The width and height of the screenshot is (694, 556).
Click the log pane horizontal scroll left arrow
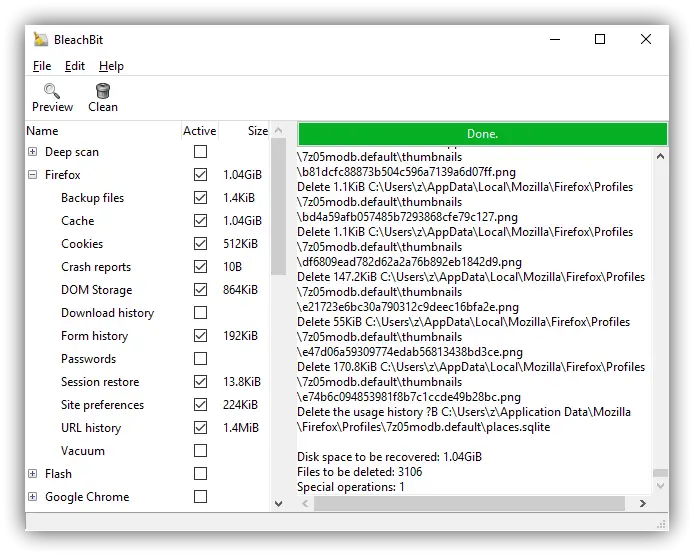[x=305, y=503]
